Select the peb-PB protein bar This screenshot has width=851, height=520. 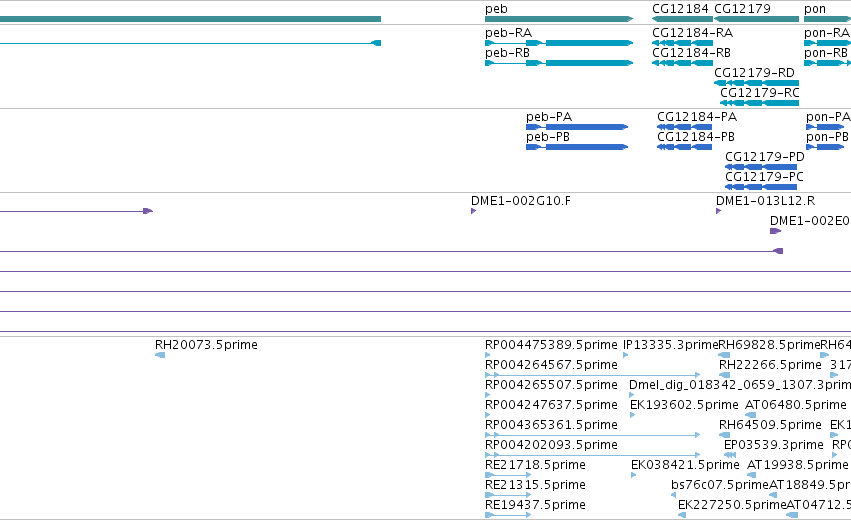pos(577,147)
